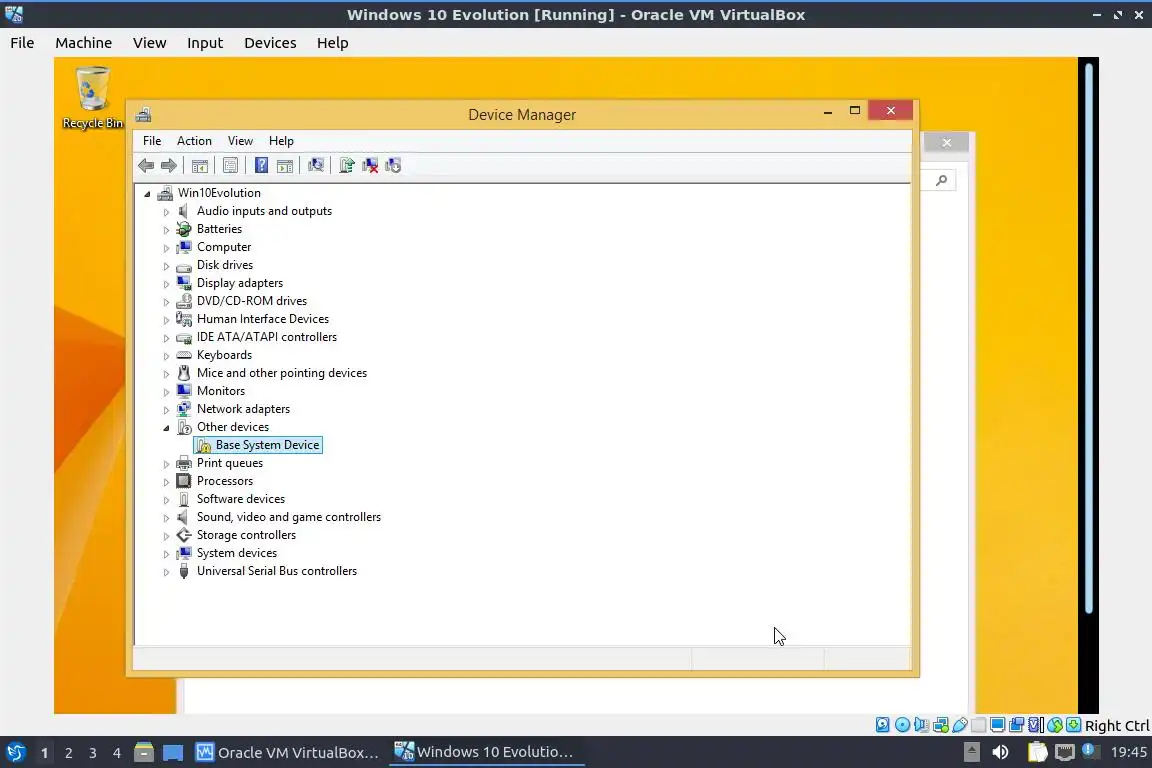Click Scan for hardware changes toolbar icon
1152x768 pixels.
(x=316, y=165)
